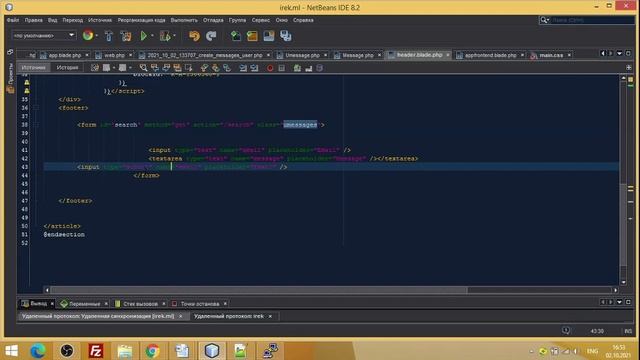
Task: Open the Отладка menu
Action: (213, 20)
